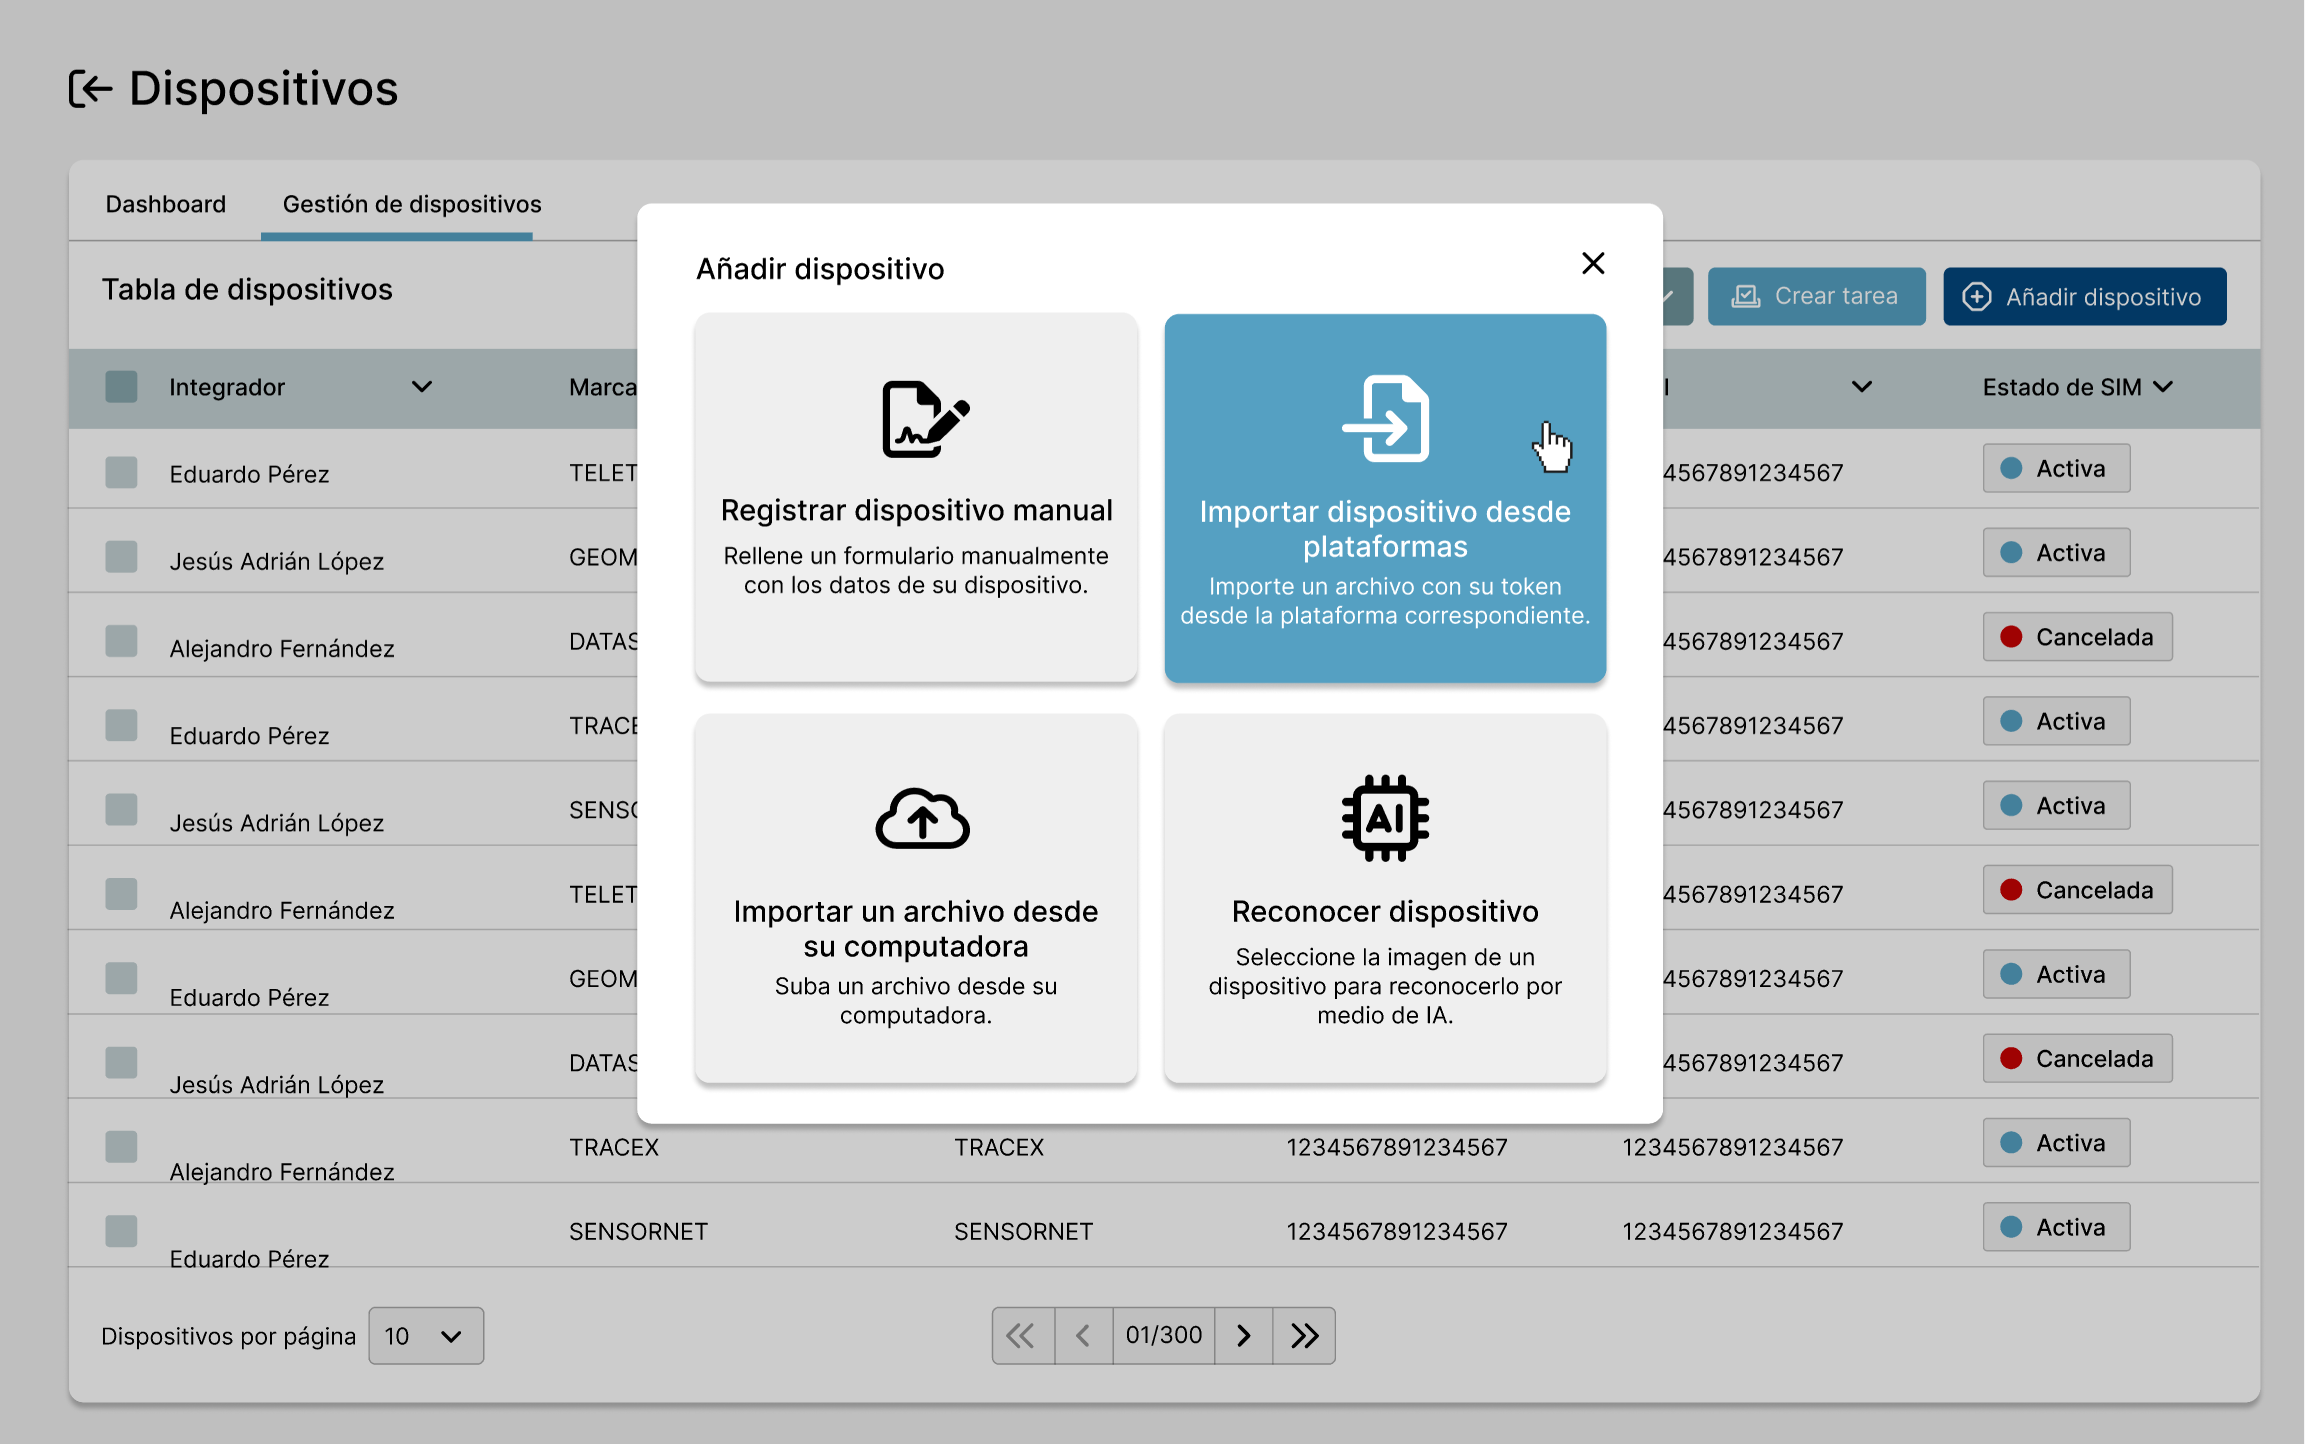Choose Reconocer dispositivo card title

[x=1384, y=911]
